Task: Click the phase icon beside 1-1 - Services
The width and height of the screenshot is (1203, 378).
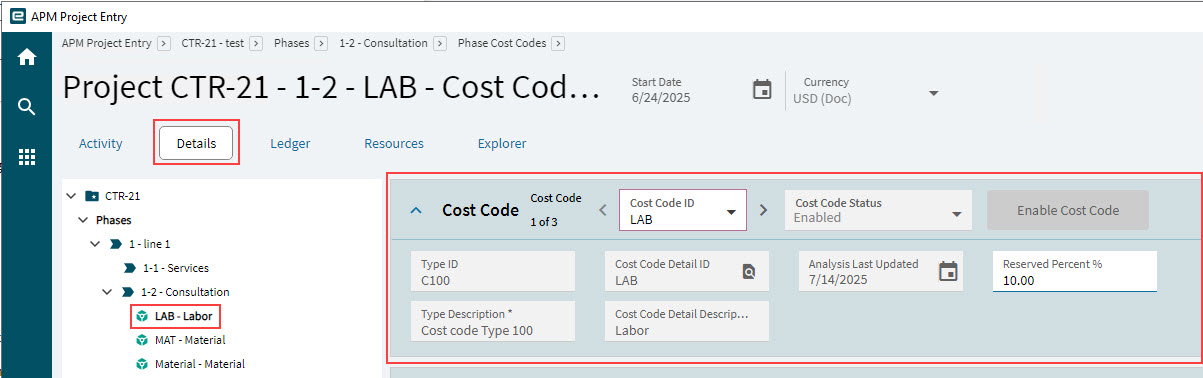Action: coord(129,268)
